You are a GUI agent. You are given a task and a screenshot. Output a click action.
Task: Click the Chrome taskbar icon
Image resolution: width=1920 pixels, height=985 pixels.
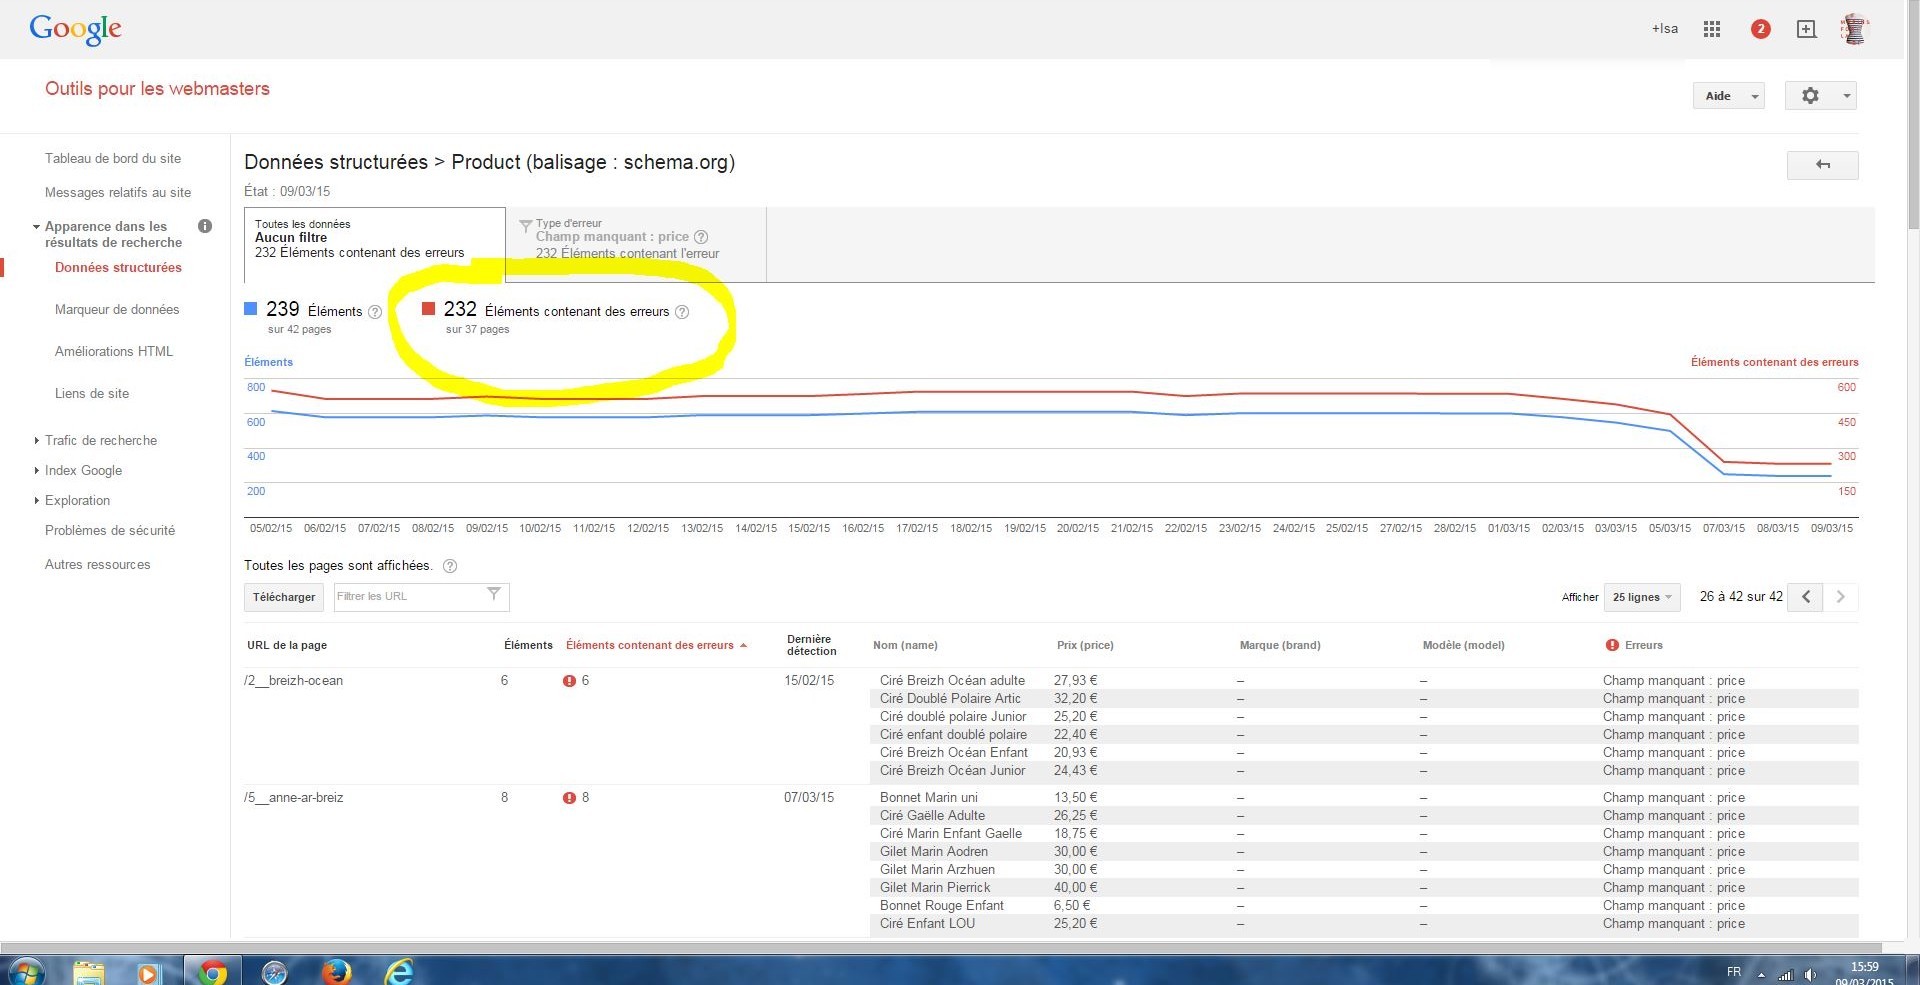[x=212, y=972]
